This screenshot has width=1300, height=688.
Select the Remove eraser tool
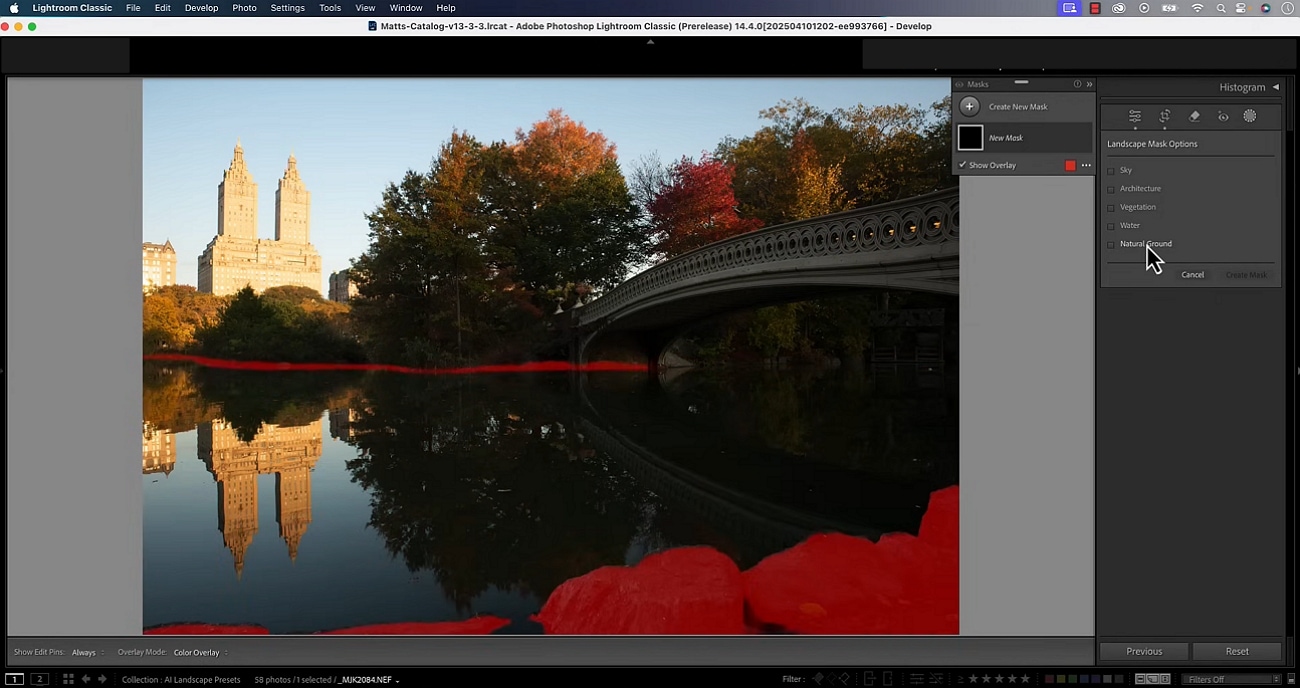coord(1194,116)
